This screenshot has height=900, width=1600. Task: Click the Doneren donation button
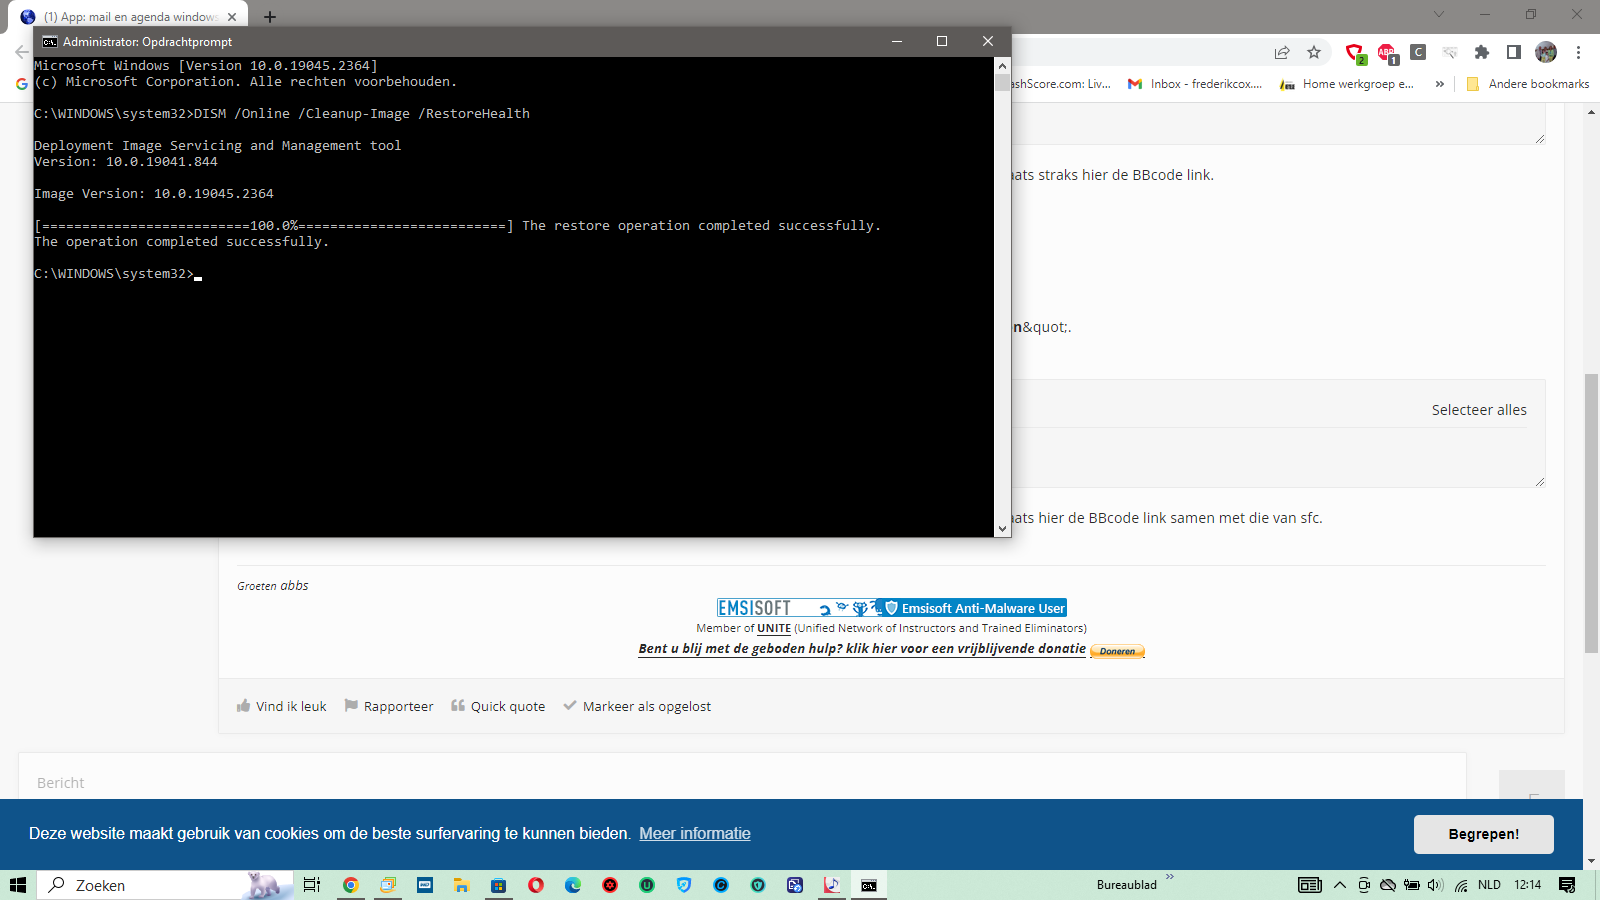1117,651
